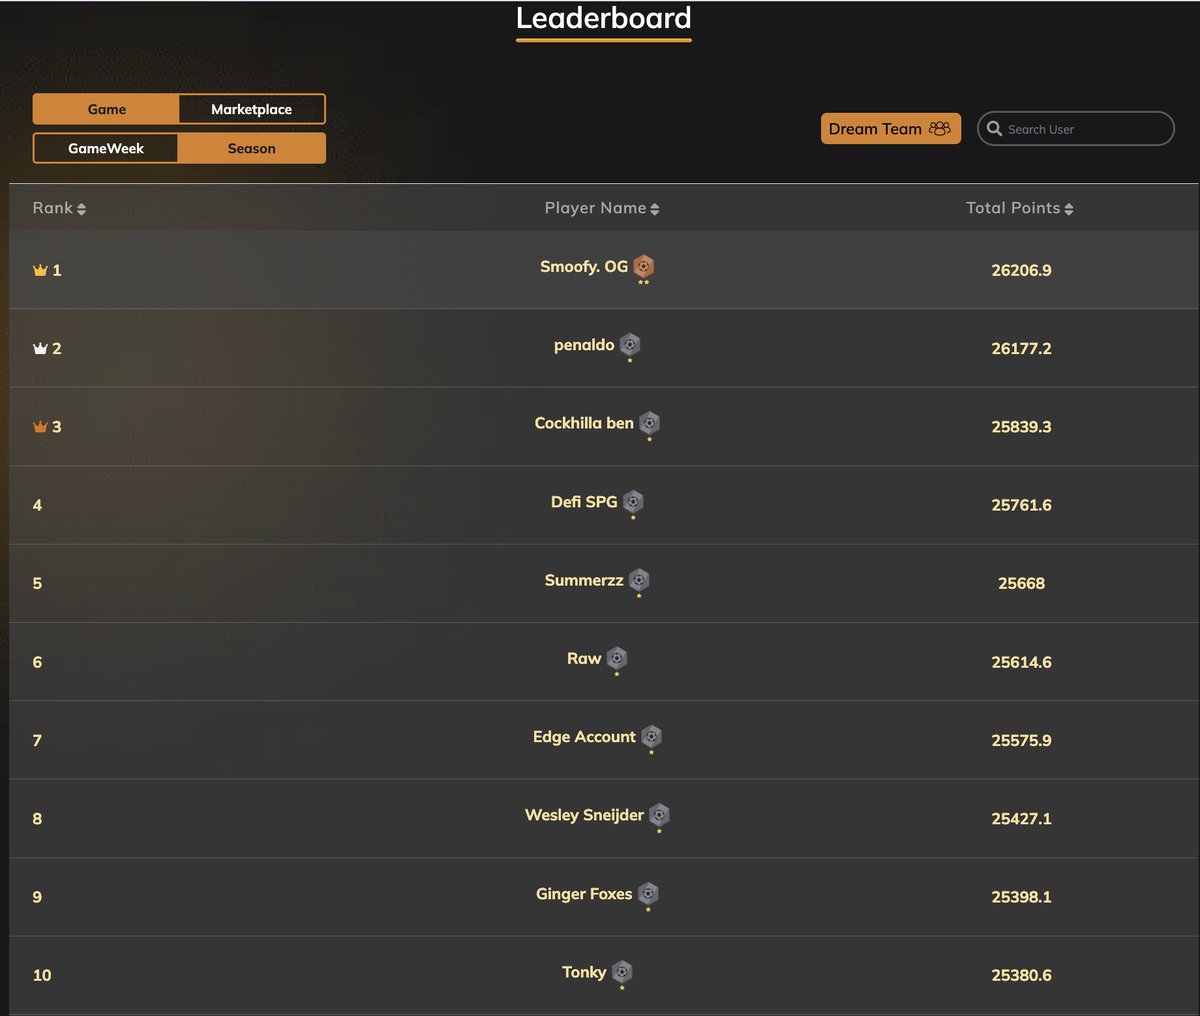Select the Edge Account player name
The image size is (1200, 1016).
584,737
